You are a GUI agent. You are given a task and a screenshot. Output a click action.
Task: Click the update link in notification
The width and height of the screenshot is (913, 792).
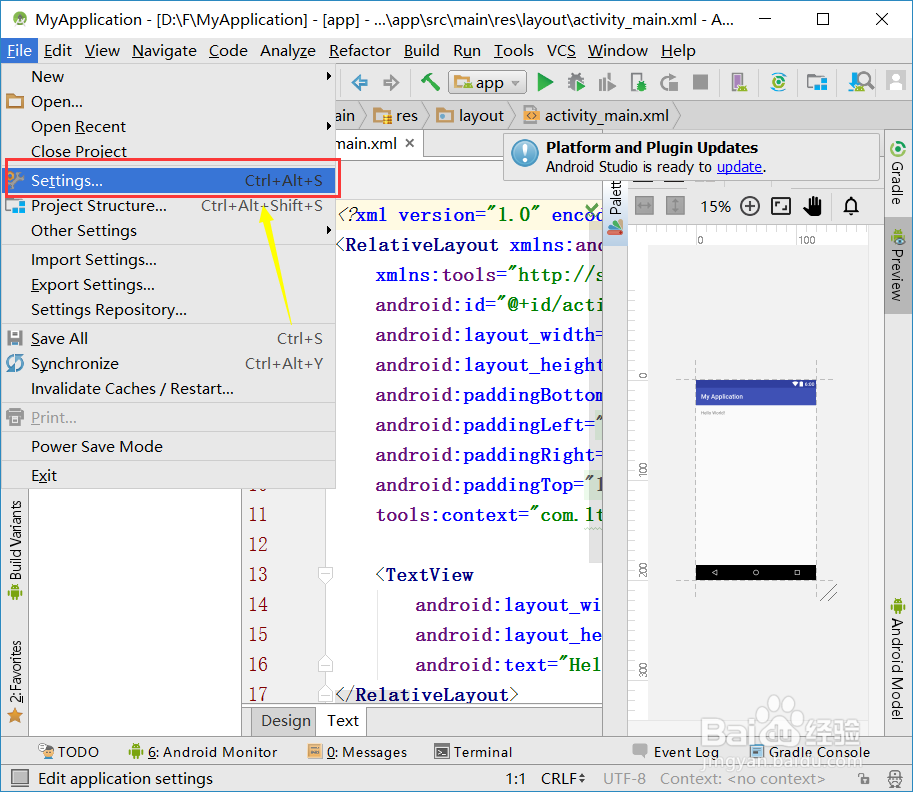click(x=739, y=167)
